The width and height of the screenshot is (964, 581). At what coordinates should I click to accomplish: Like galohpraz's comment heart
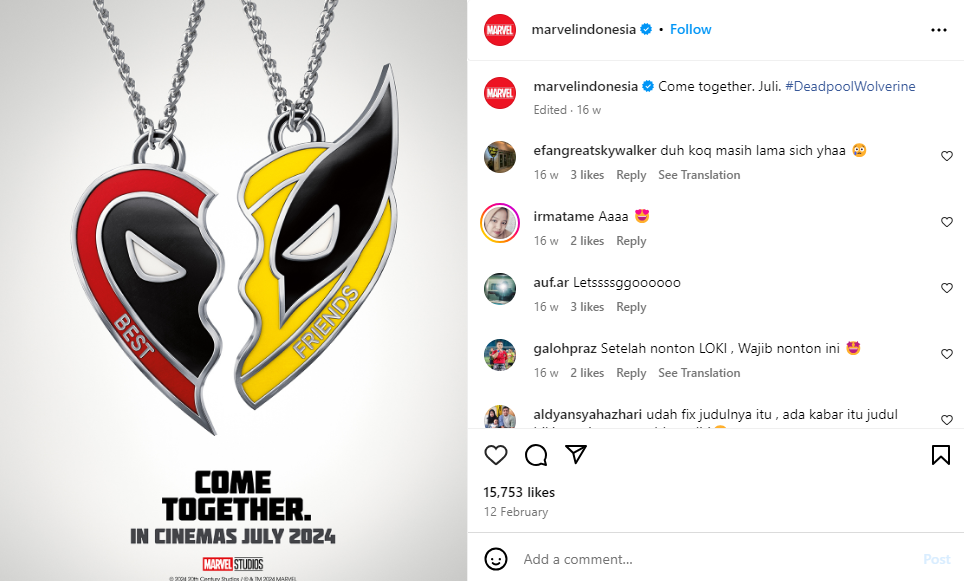pos(947,354)
